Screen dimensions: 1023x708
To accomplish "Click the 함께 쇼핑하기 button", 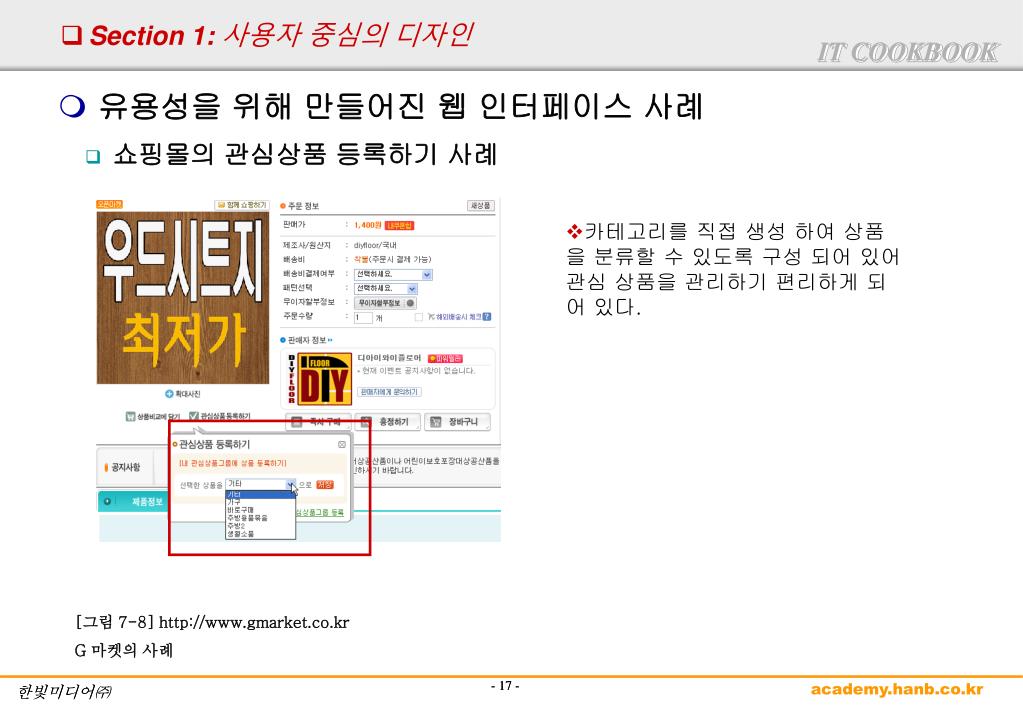I will click(x=242, y=205).
